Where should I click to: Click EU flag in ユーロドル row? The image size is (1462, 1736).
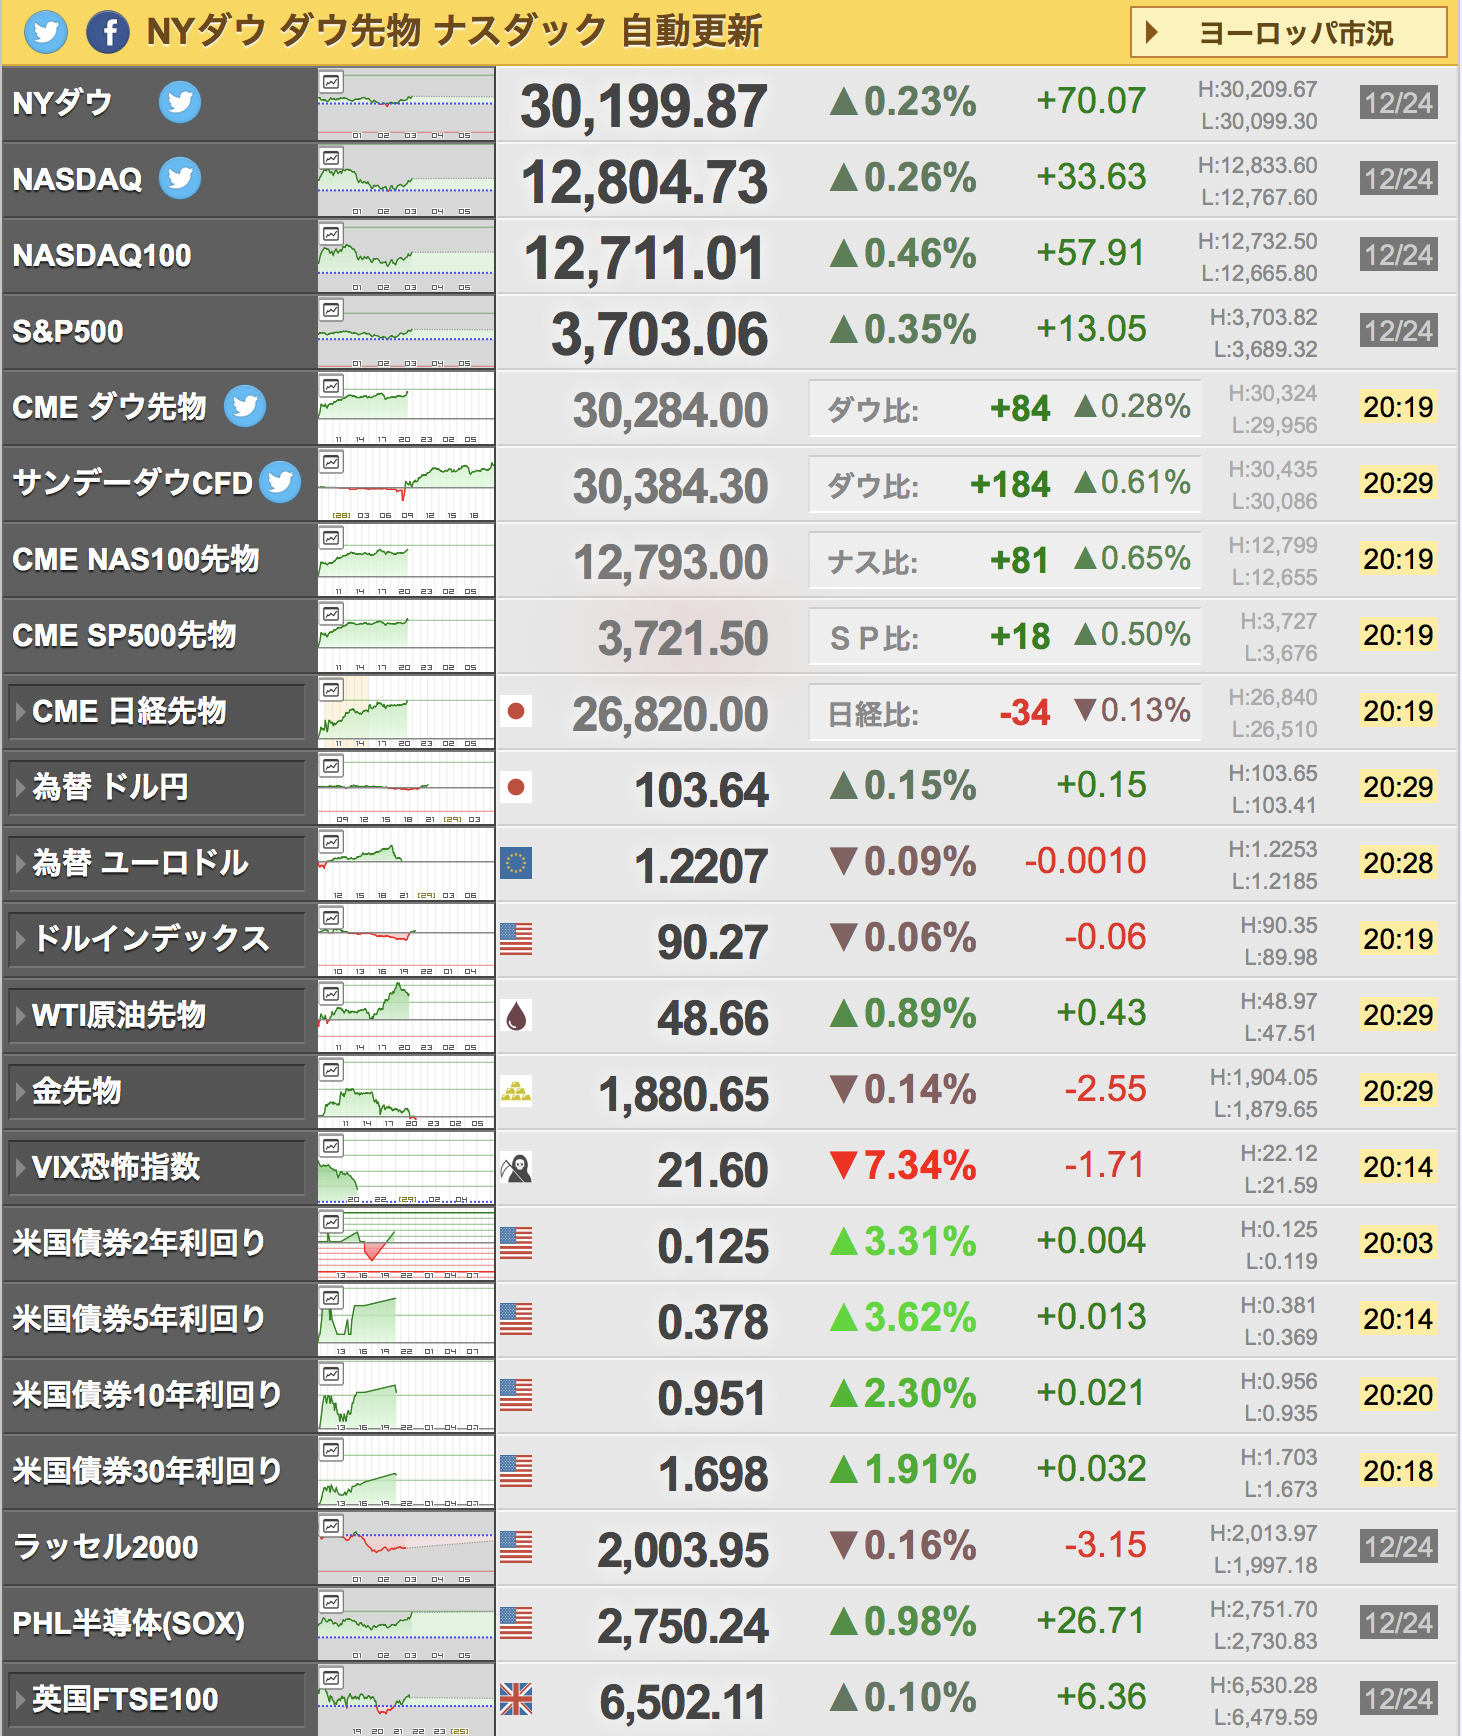pos(516,863)
